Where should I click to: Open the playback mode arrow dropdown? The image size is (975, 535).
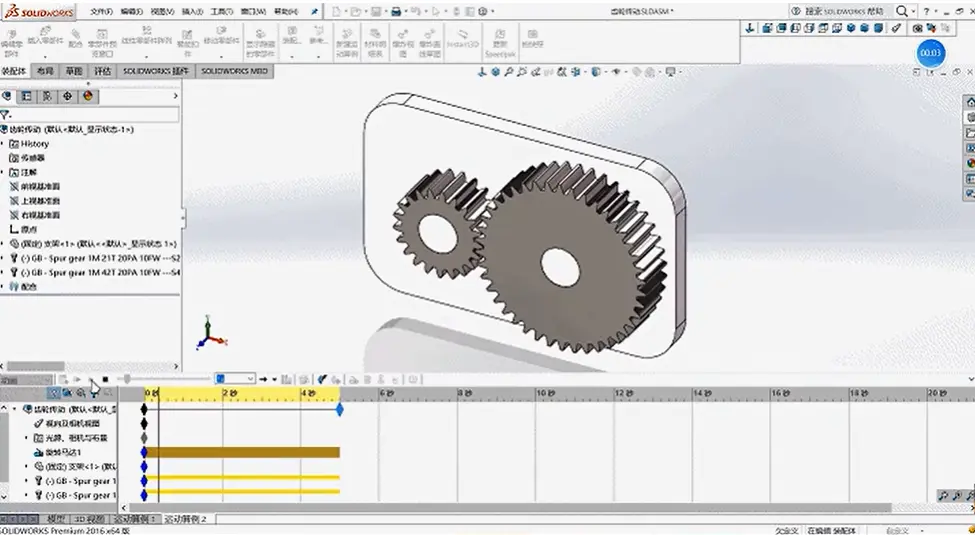pyautogui.click(x=274, y=379)
